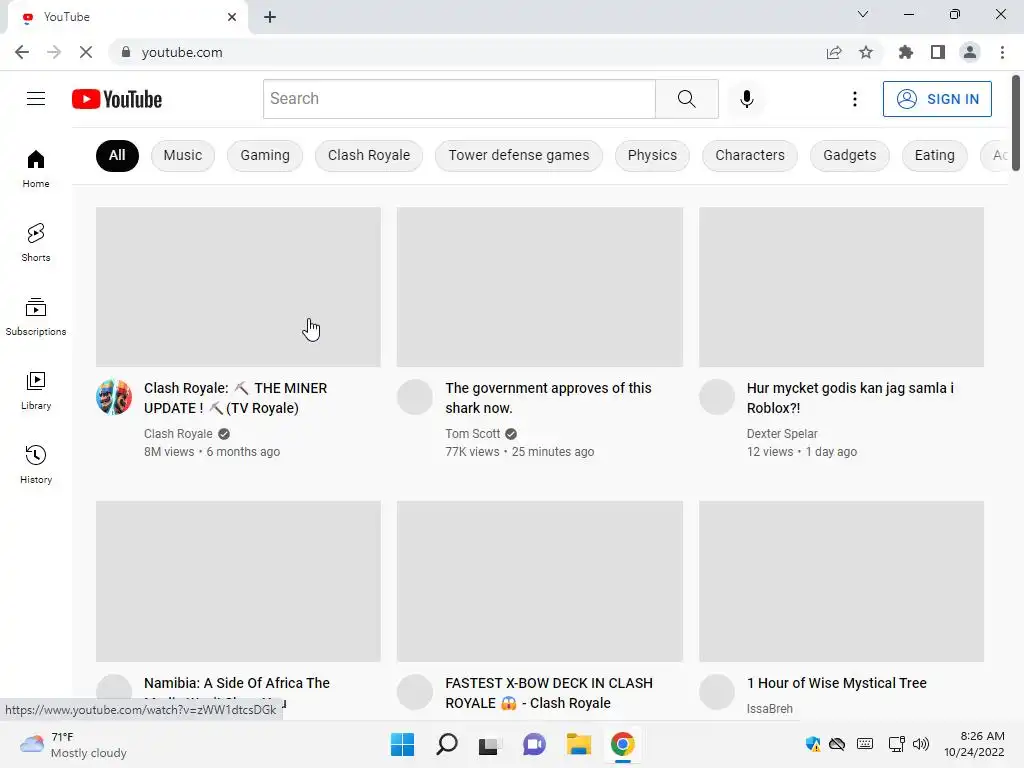Open the Chrome three-dot menu
This screenshot has width=1024, height=768.
(x=1002, y=52)
